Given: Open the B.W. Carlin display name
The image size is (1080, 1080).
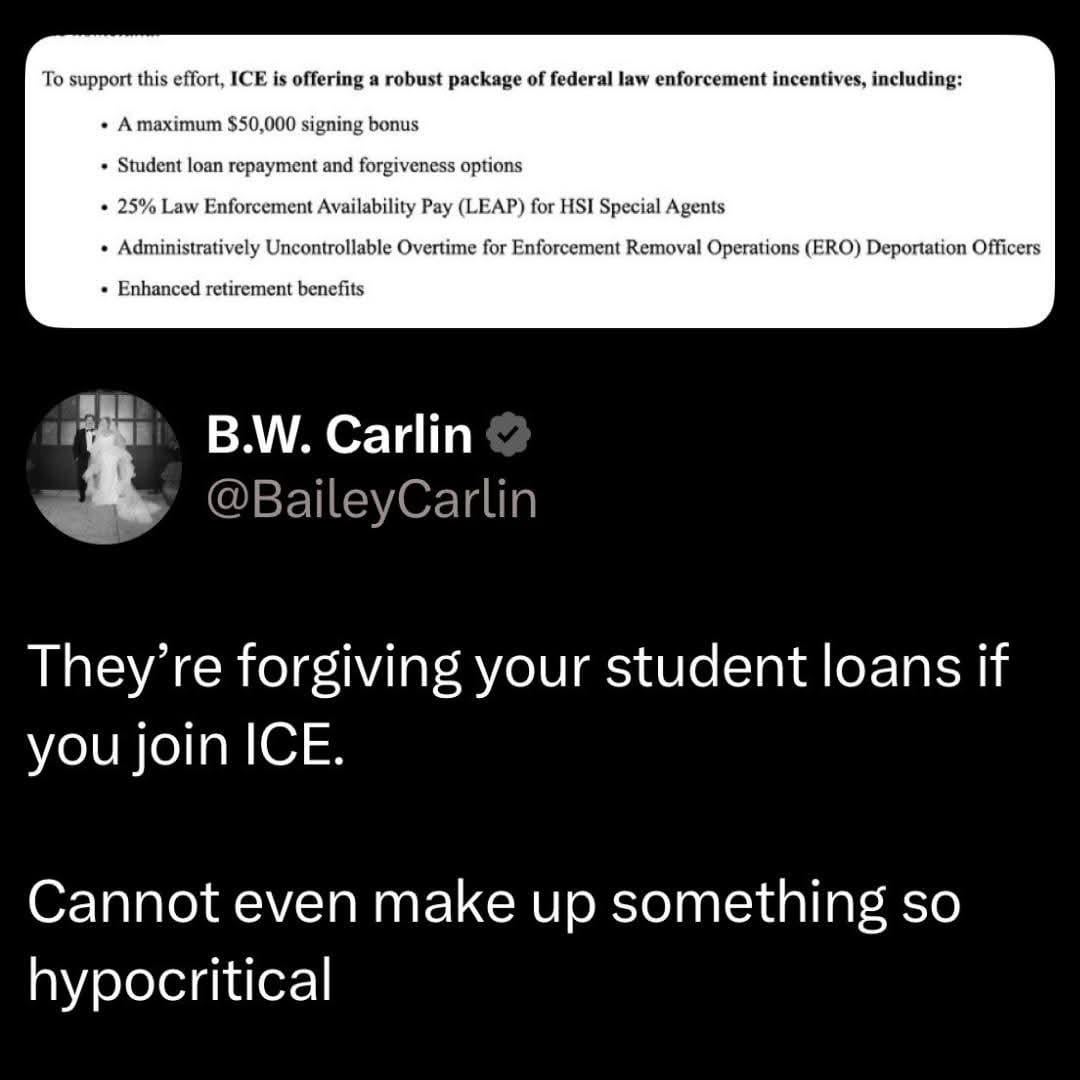Looking at the screenshot, I should [x=339, y=435].
